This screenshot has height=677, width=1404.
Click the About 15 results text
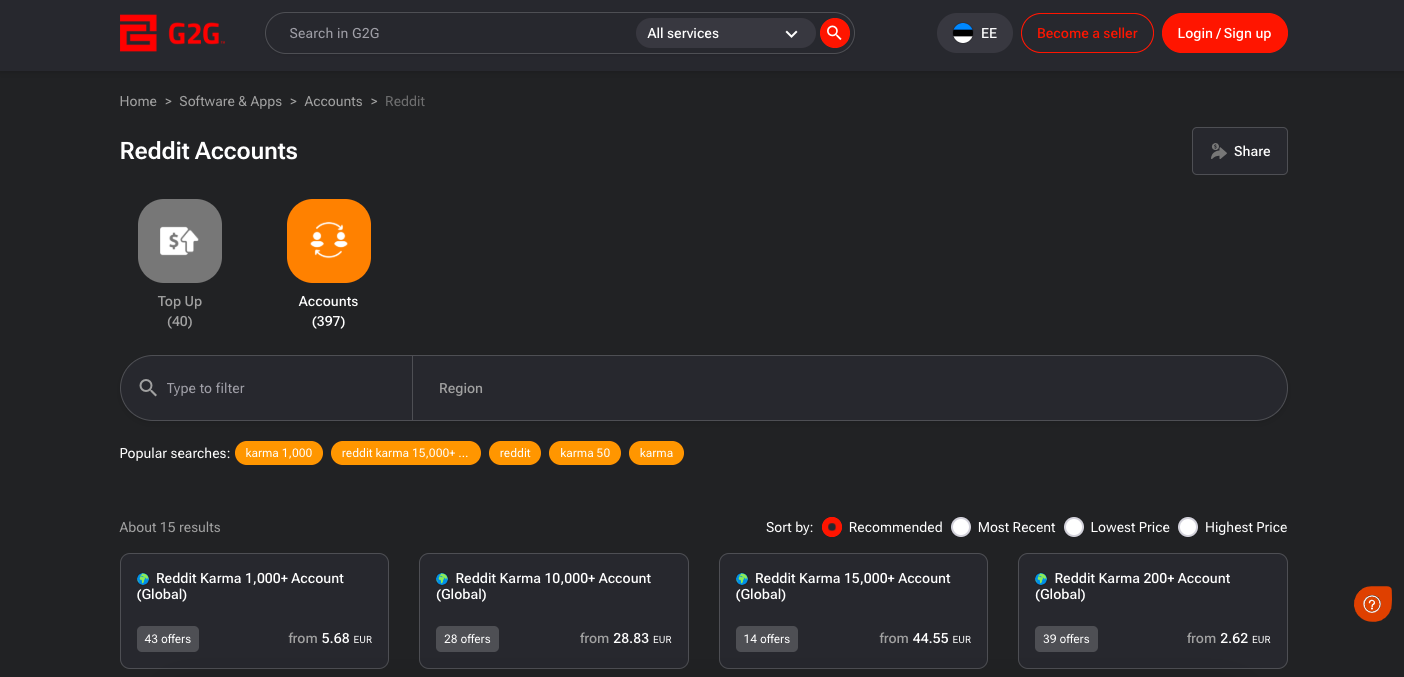point(170,527)
